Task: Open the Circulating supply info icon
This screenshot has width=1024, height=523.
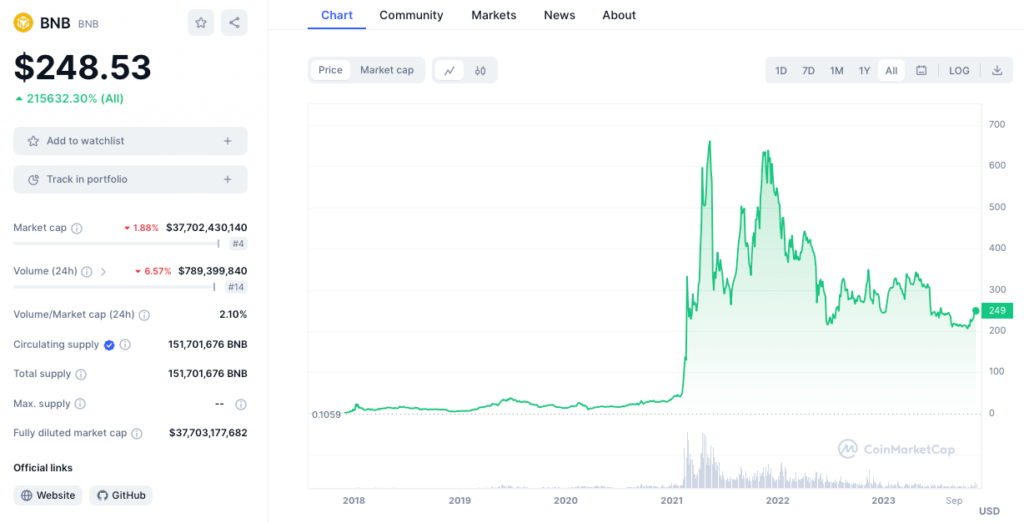Action: click(125, 345)
